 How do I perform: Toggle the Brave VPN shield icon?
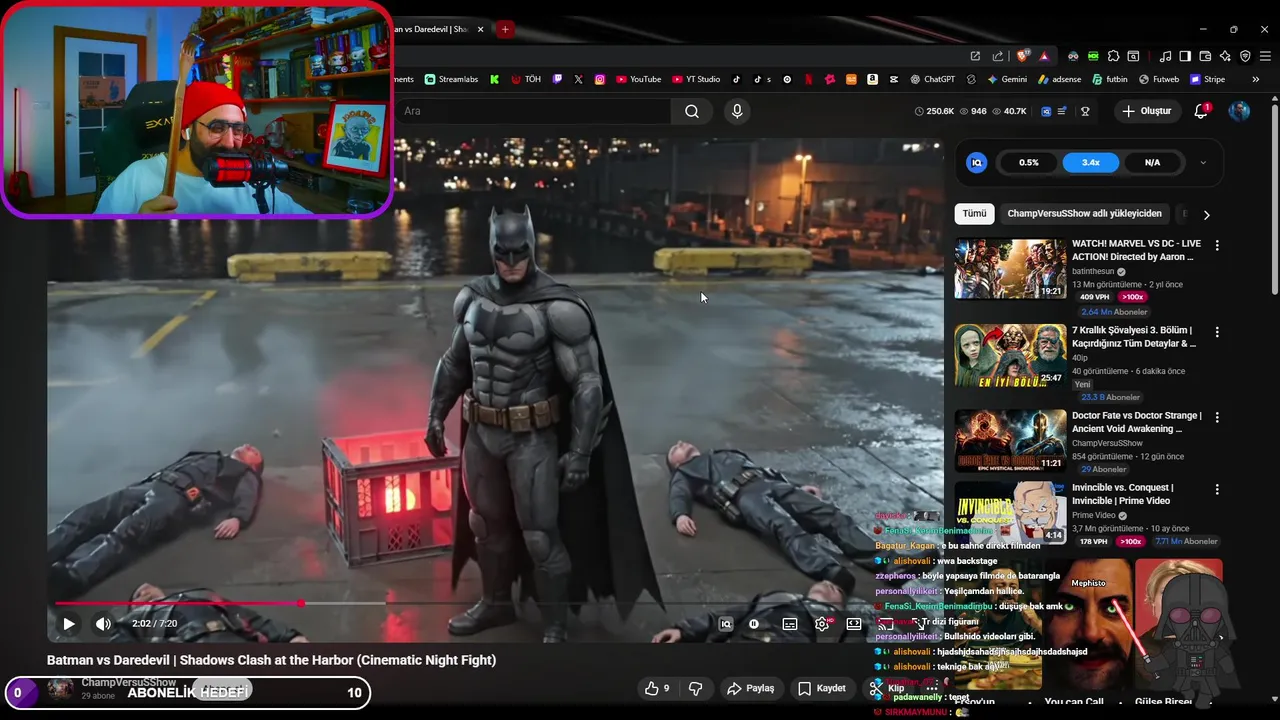pos(1245,56)
